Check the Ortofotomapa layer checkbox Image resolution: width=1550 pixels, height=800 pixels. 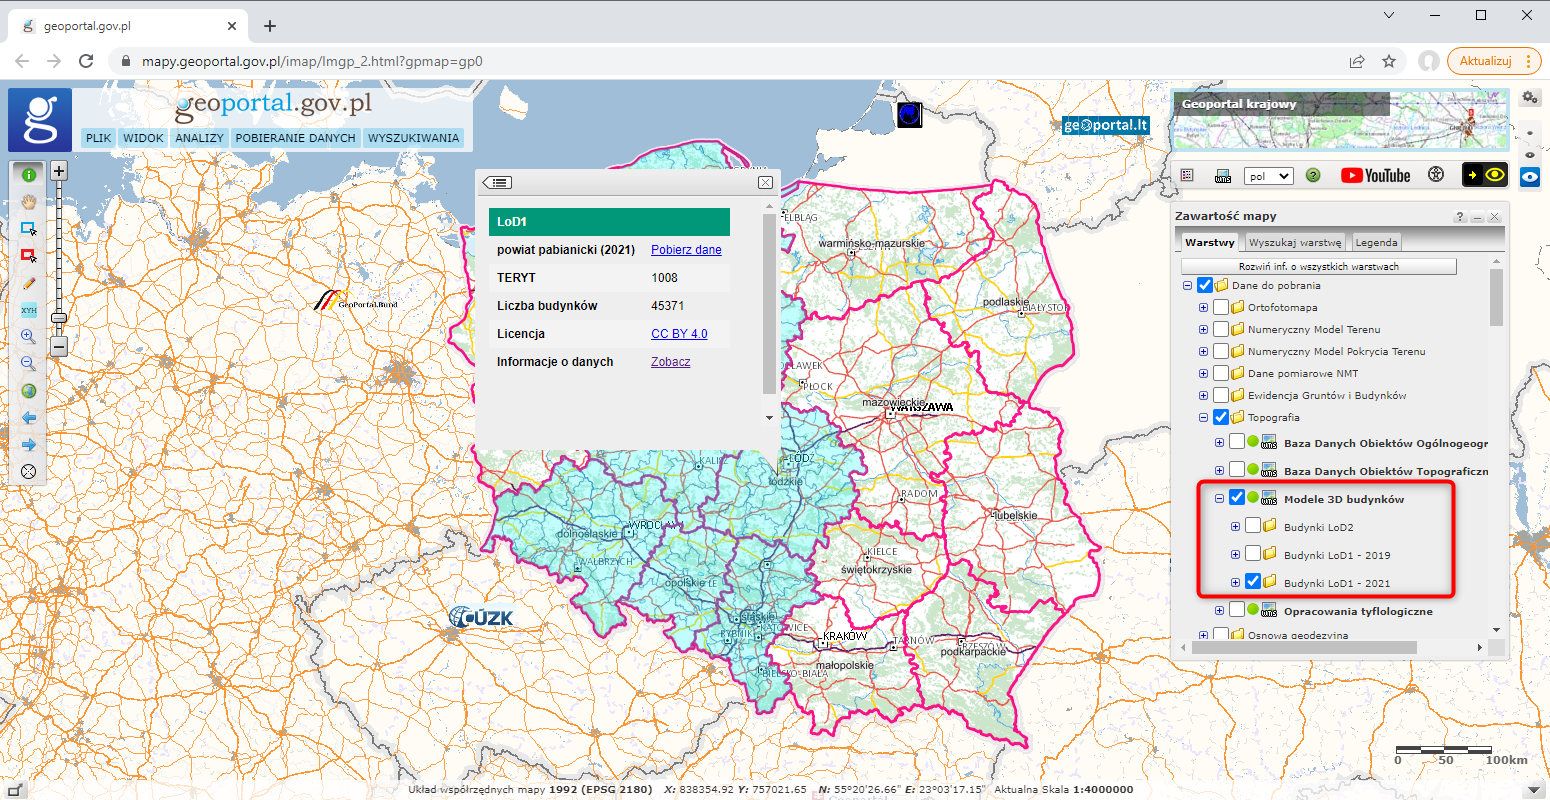(1221, 308)
